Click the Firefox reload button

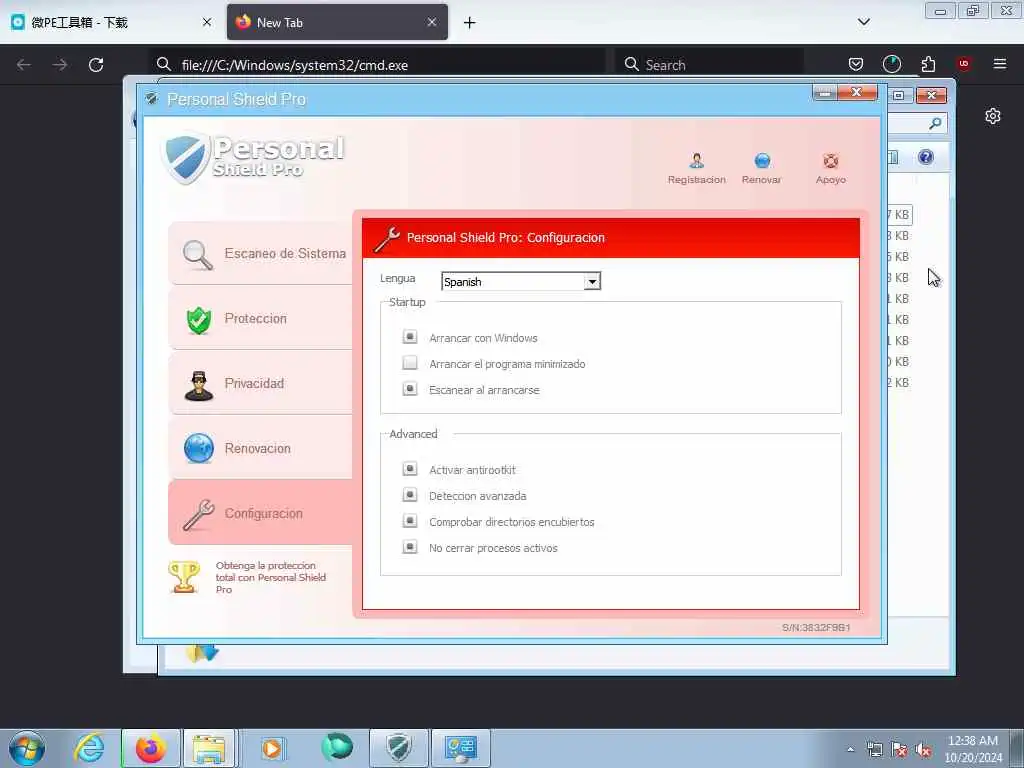coord(96,65)
